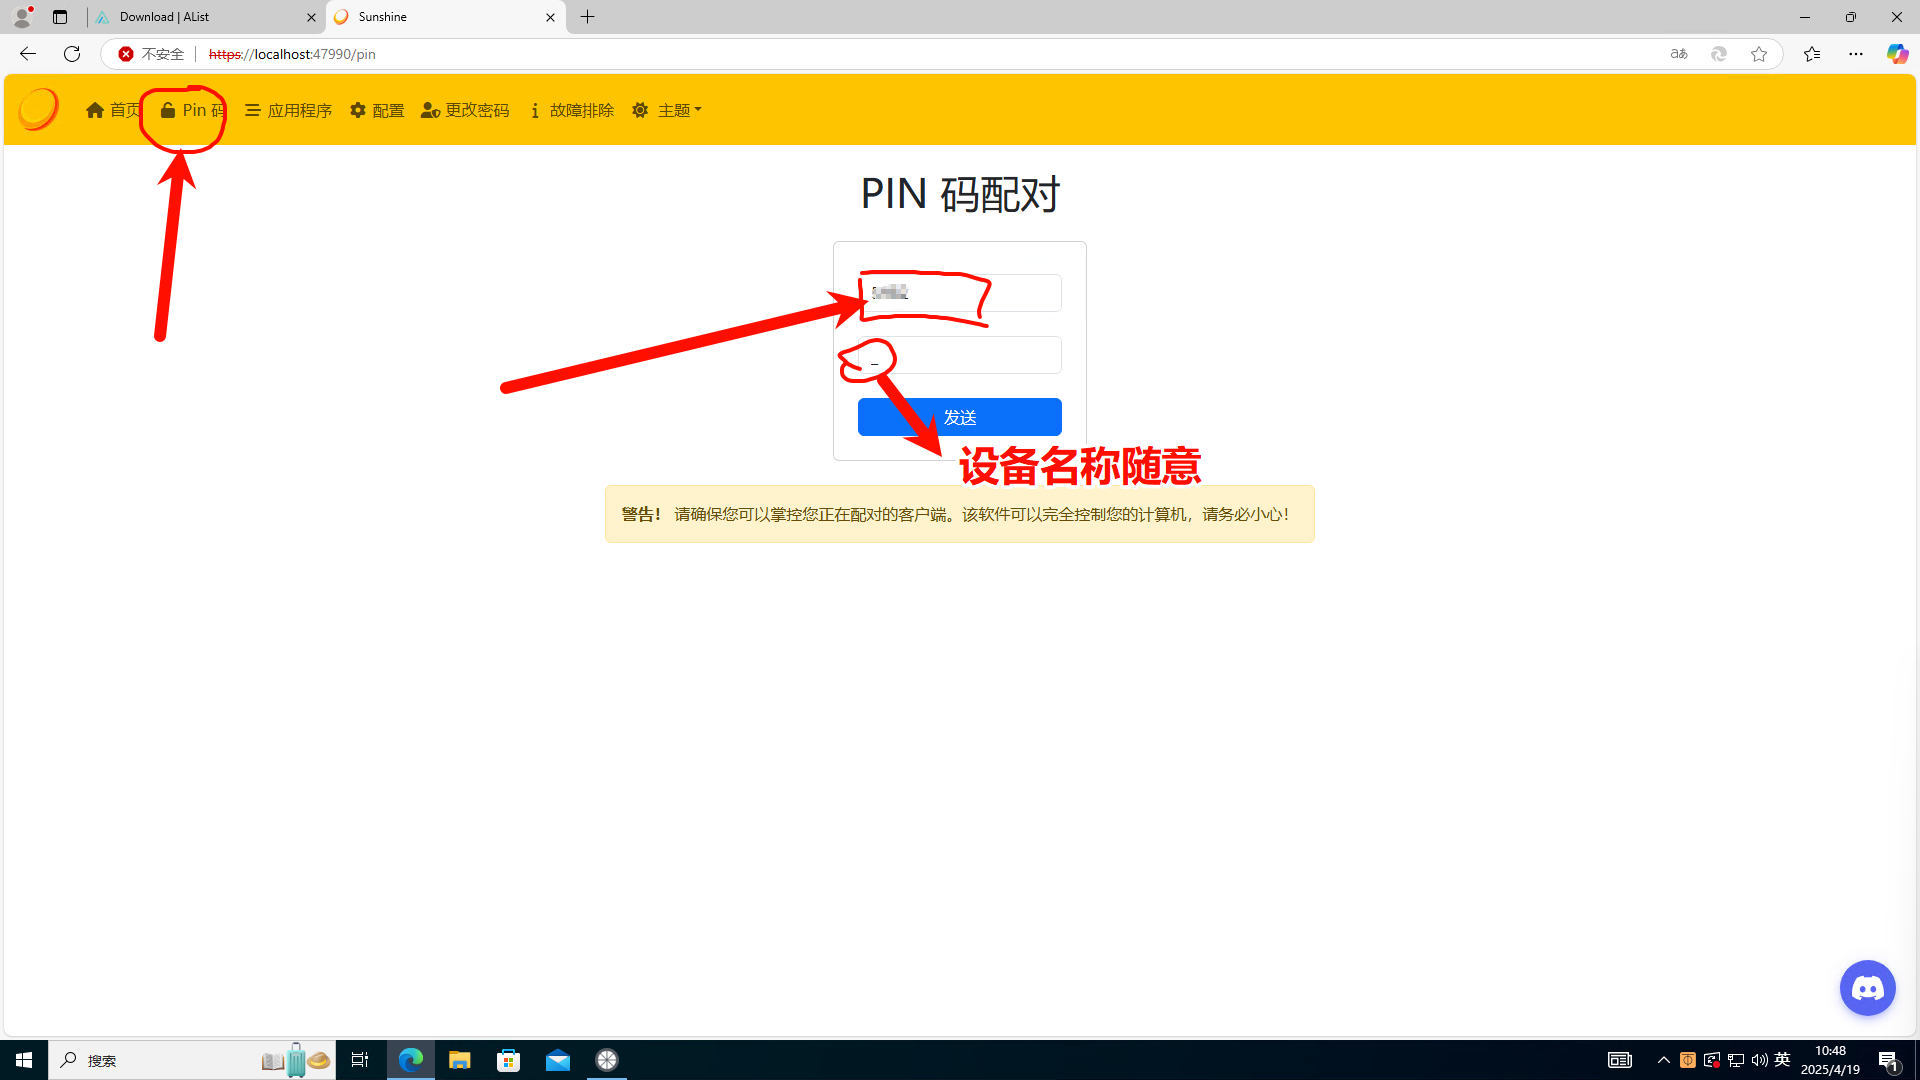Go to 应用程序 applications page
The height and width of the screenshot is (1080, 1920).
click(288, 110)
